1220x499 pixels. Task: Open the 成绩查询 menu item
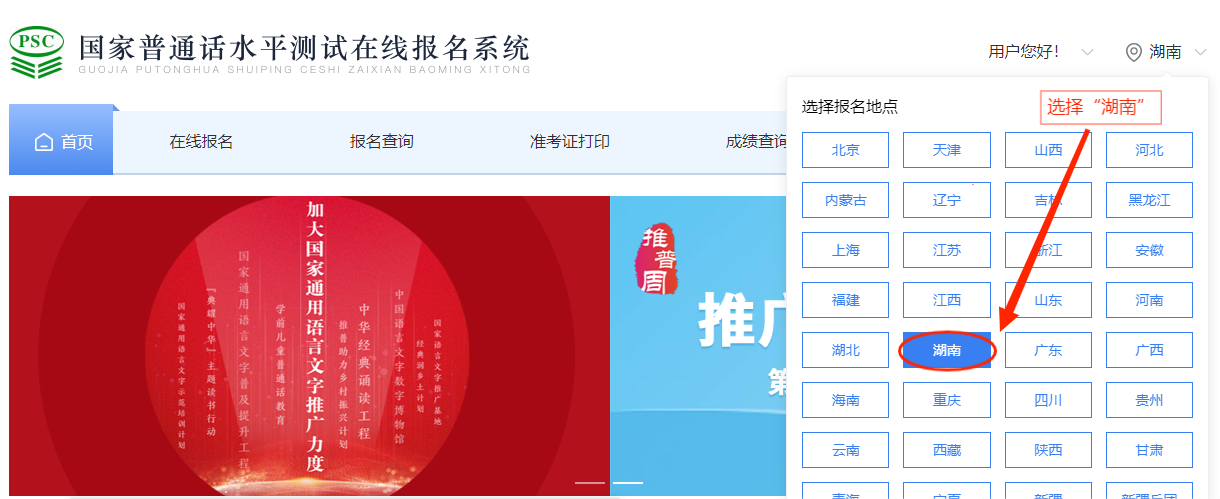[756, 142]
